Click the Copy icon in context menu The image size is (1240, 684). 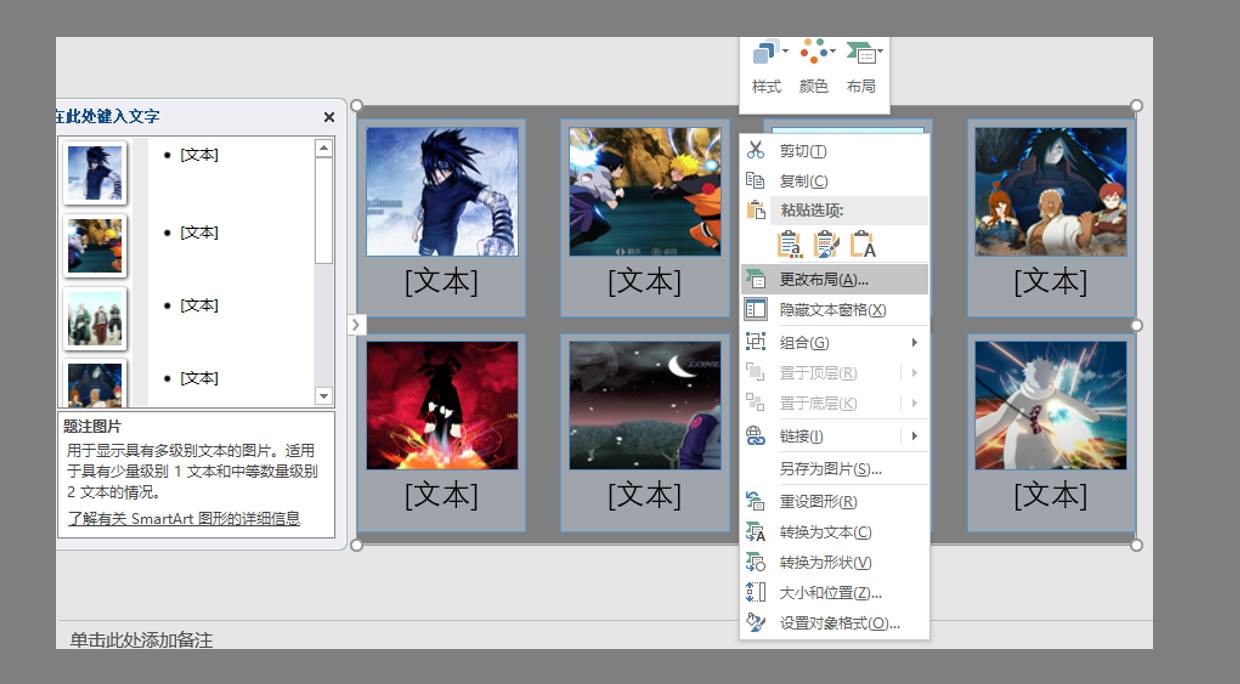(756, 181)
